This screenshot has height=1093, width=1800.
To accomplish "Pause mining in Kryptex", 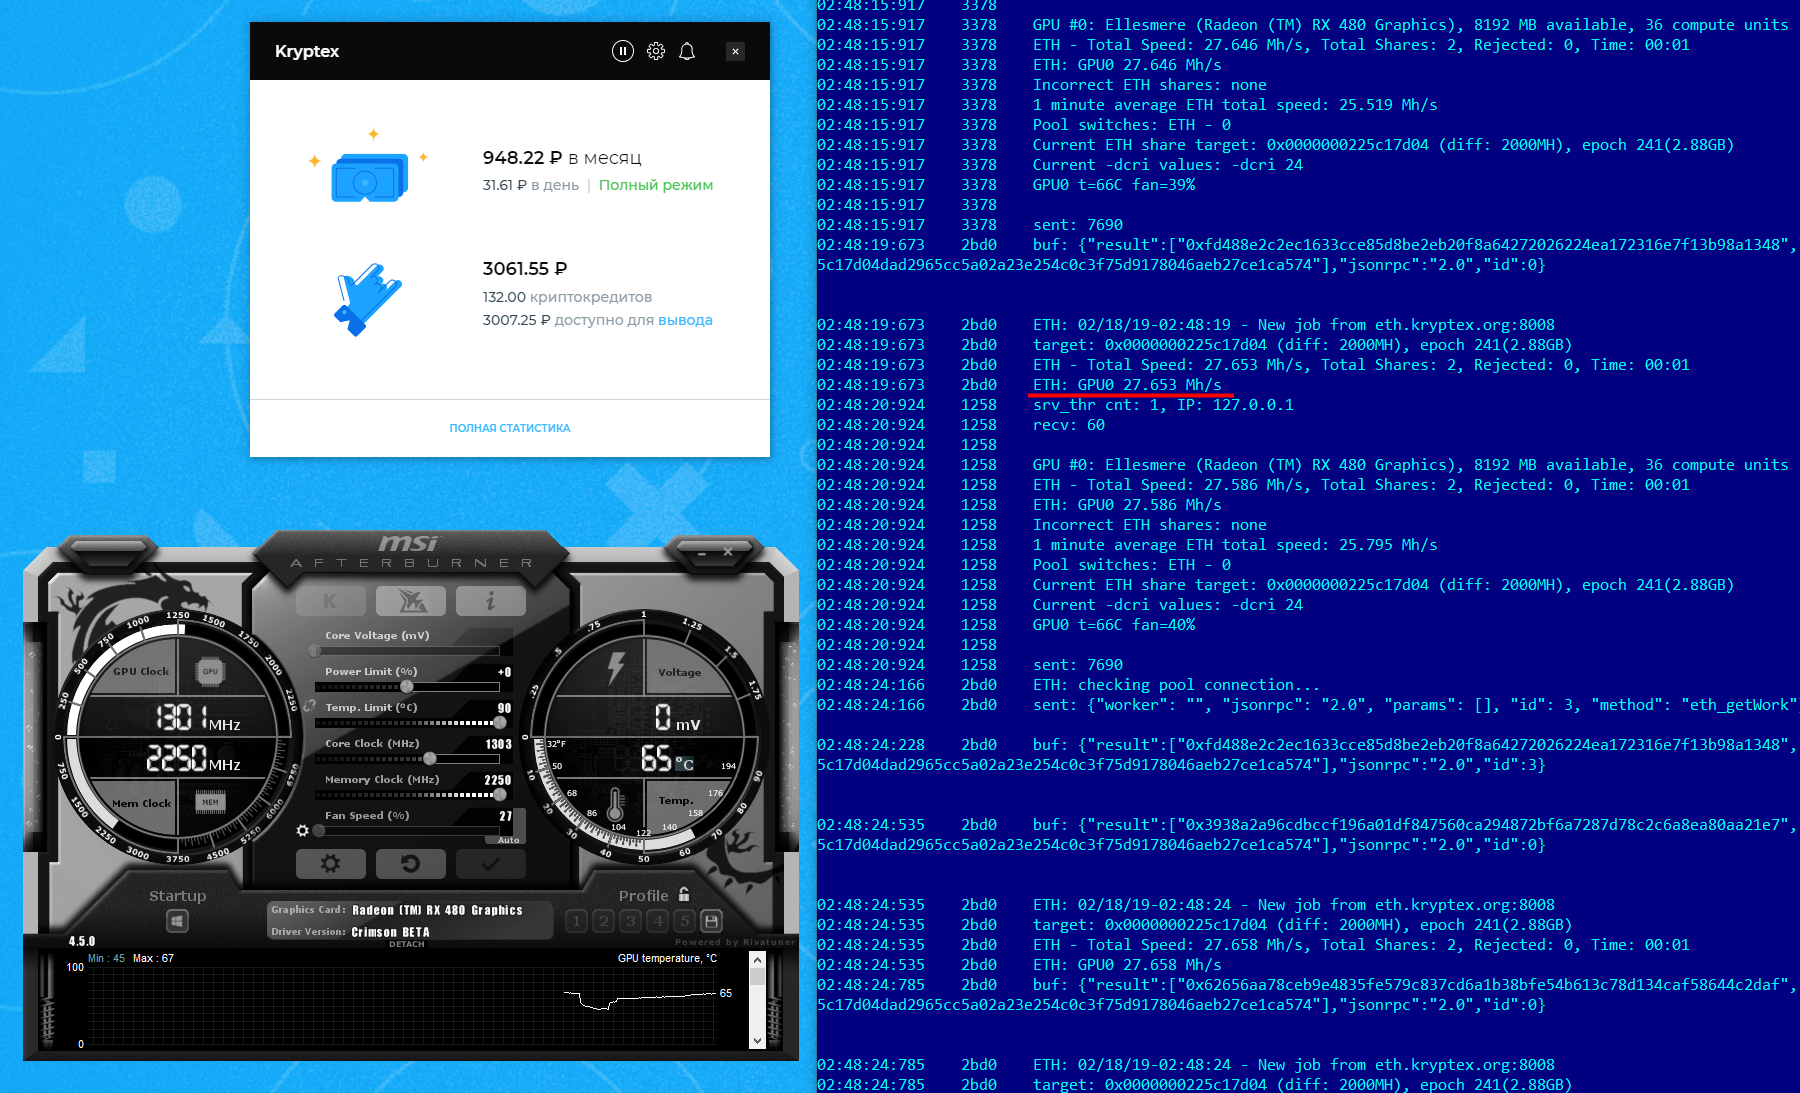I will [622, 51].
